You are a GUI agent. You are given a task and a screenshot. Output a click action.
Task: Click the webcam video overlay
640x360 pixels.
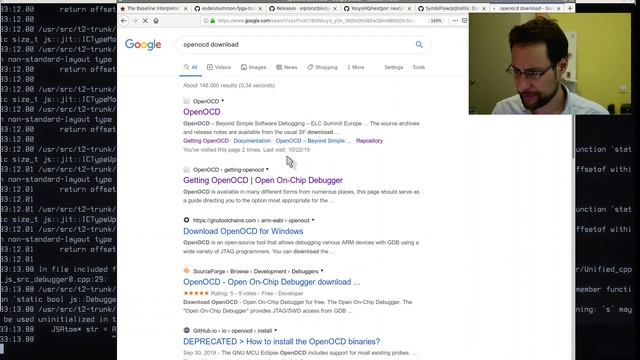pyautogui.click(x=549, y=63)
